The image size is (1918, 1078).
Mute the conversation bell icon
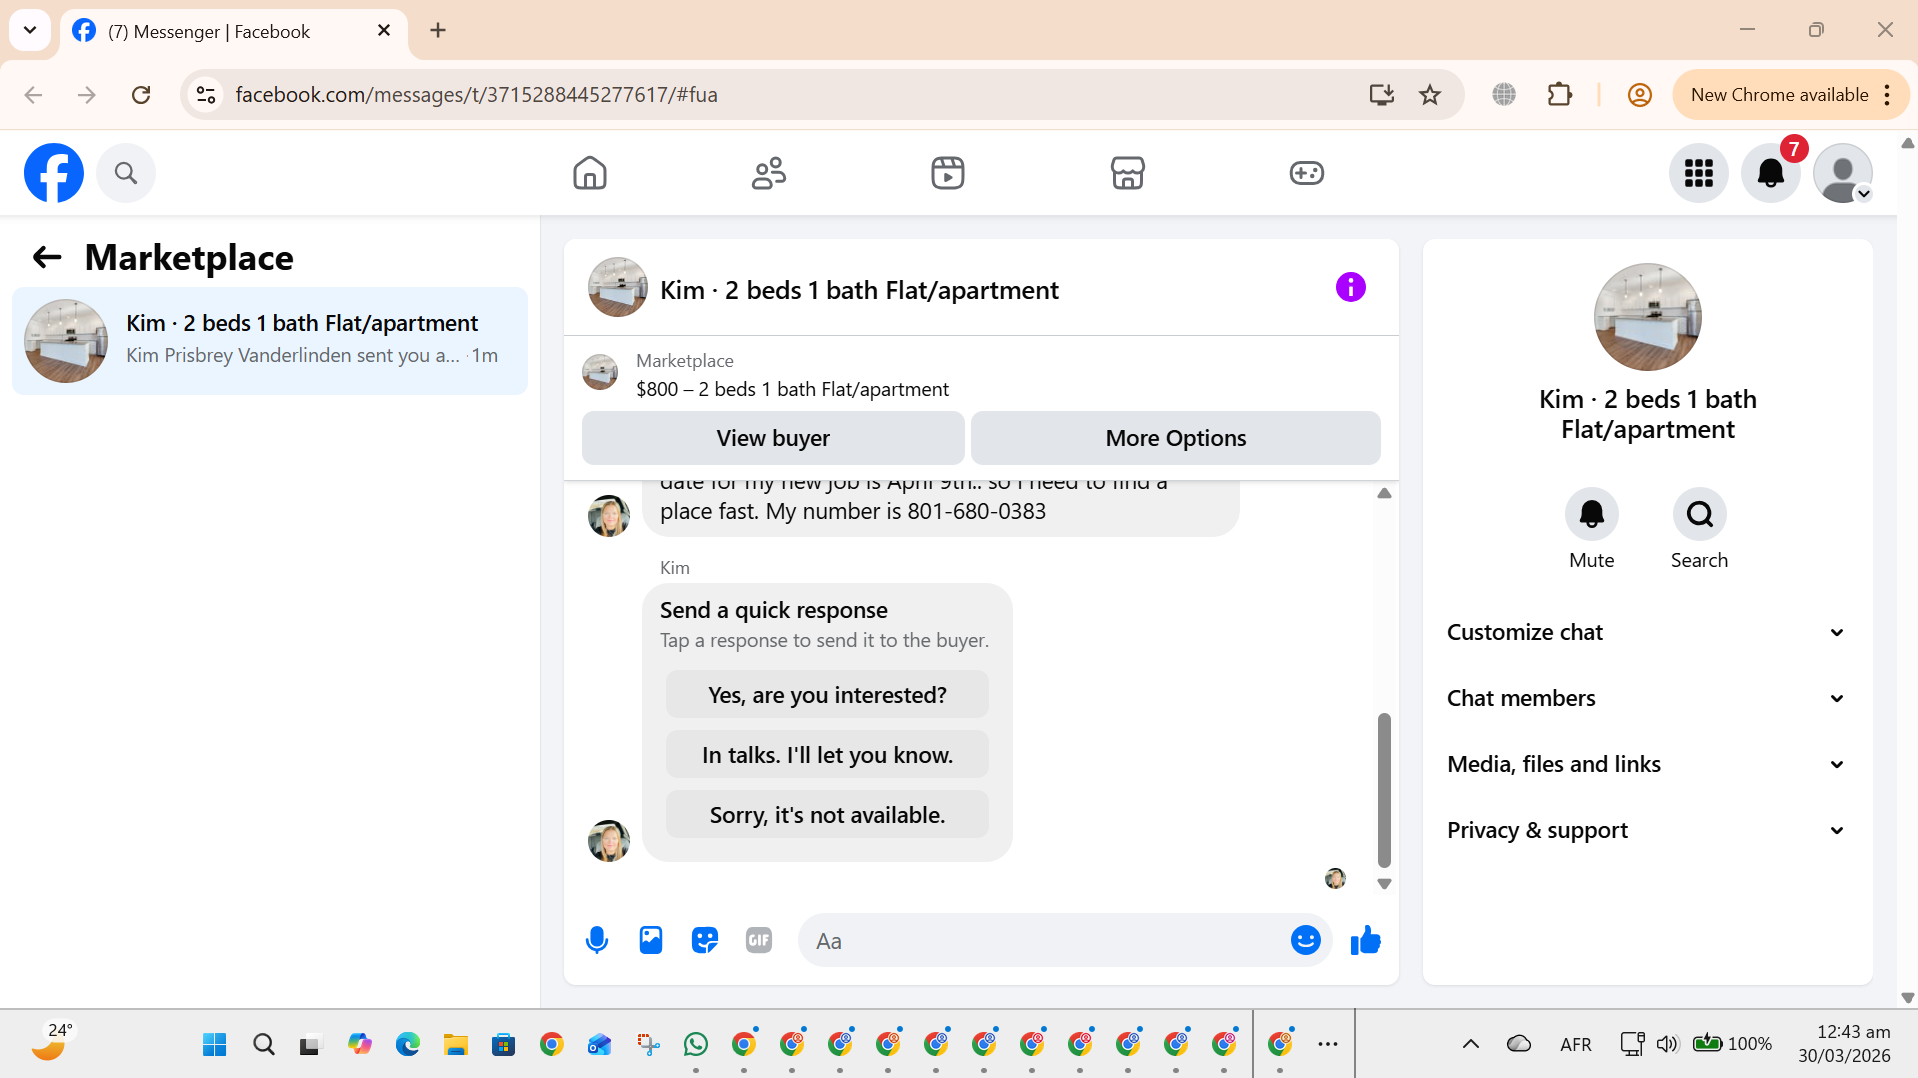pyautogui.click(x=1592, y=514)
